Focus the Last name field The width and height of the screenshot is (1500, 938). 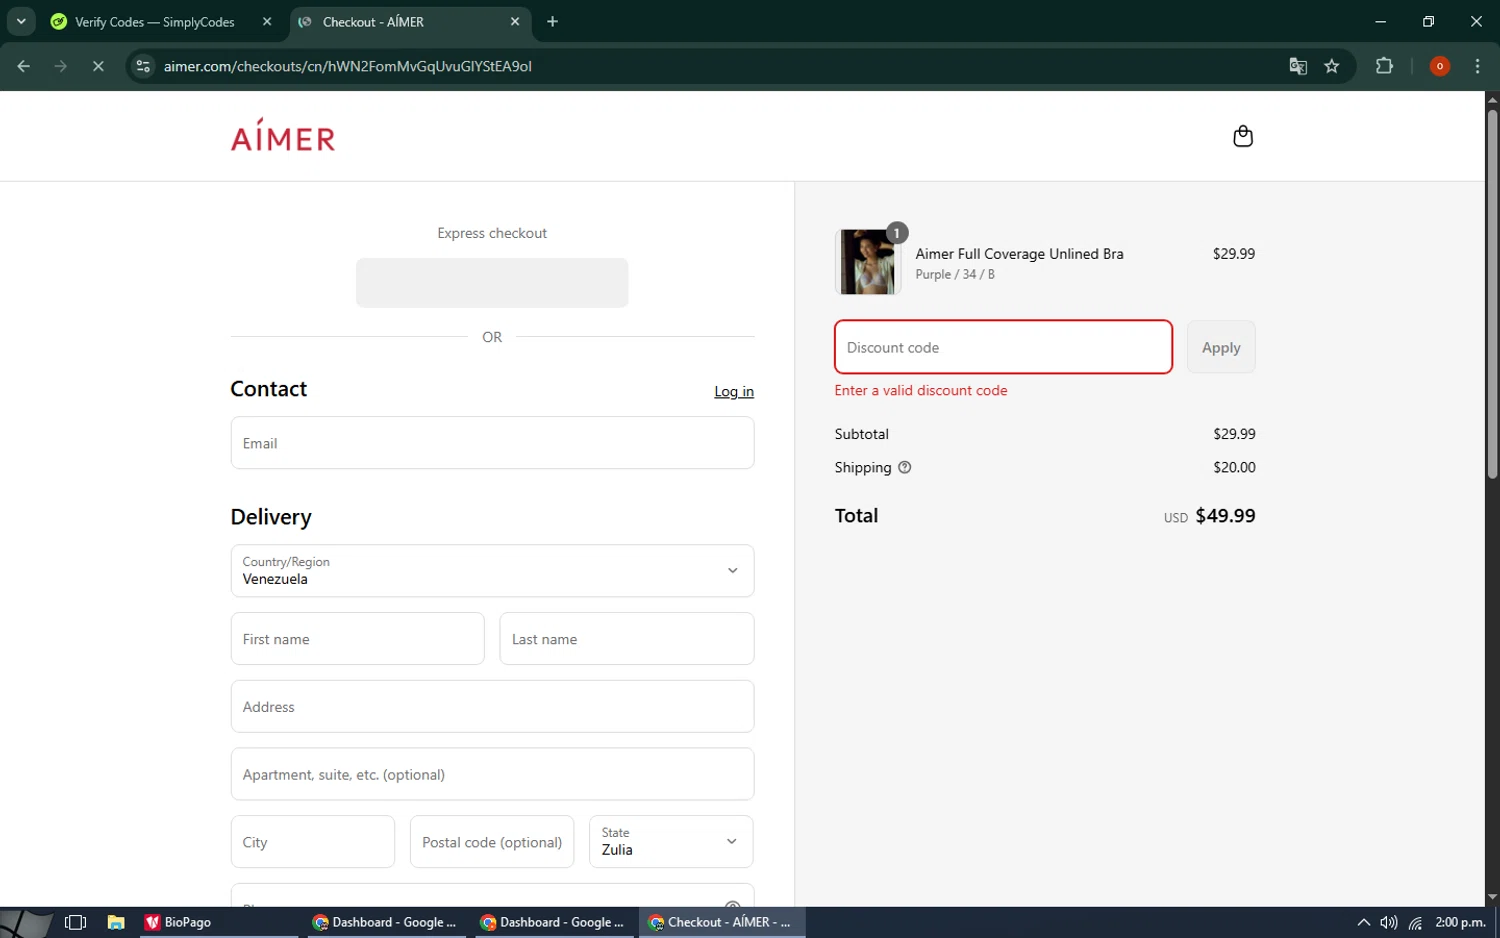pyautogui.click(x=626, y=639)
